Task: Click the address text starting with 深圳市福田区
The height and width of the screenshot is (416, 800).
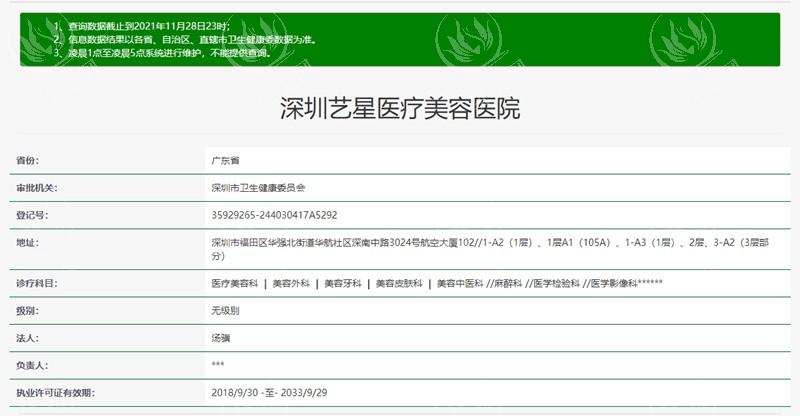Action: pos(490,249)
